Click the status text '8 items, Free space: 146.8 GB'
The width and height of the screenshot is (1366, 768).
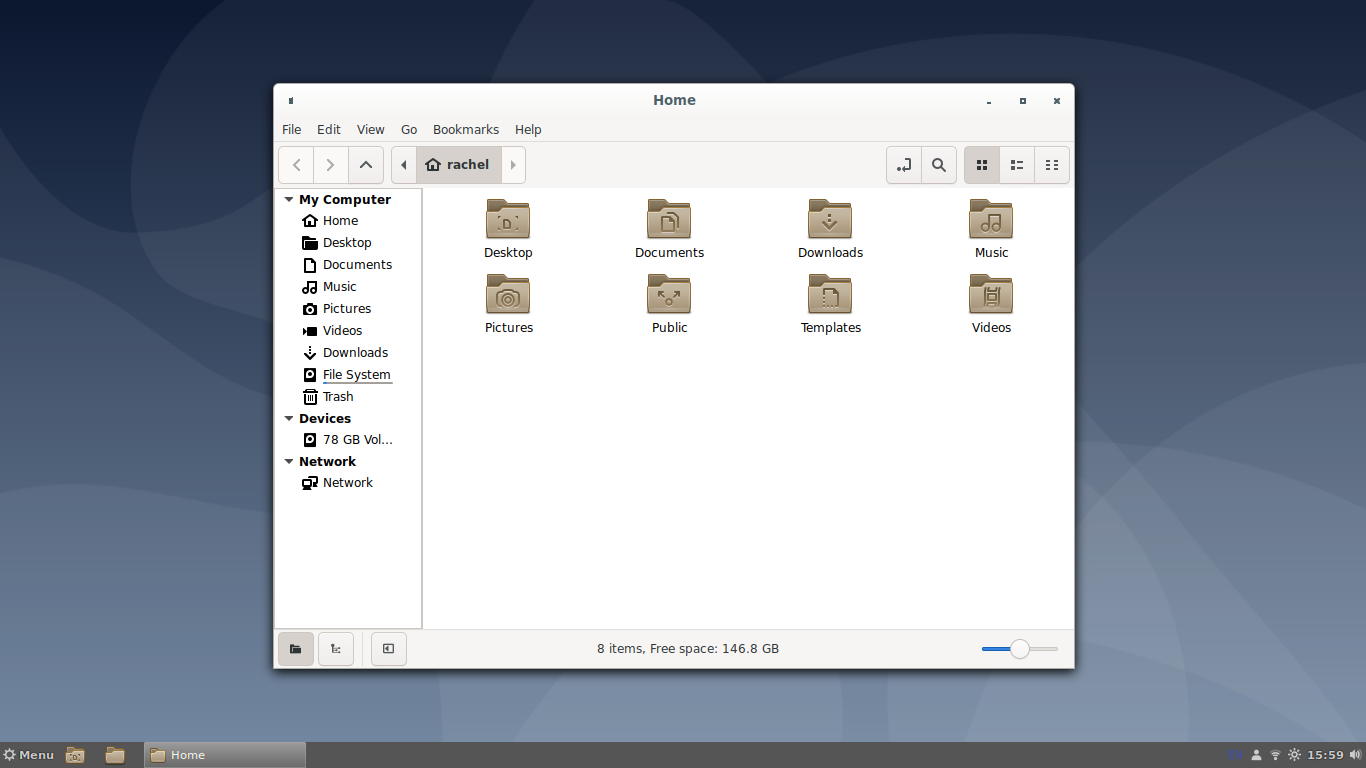pos(688,649)
